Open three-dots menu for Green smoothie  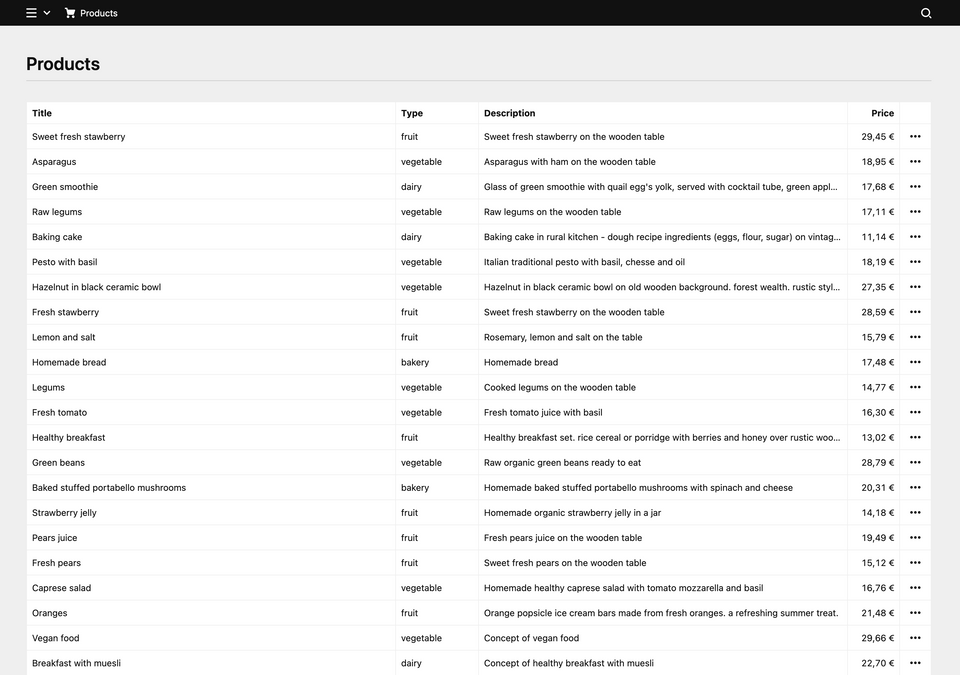click(915, 187)
